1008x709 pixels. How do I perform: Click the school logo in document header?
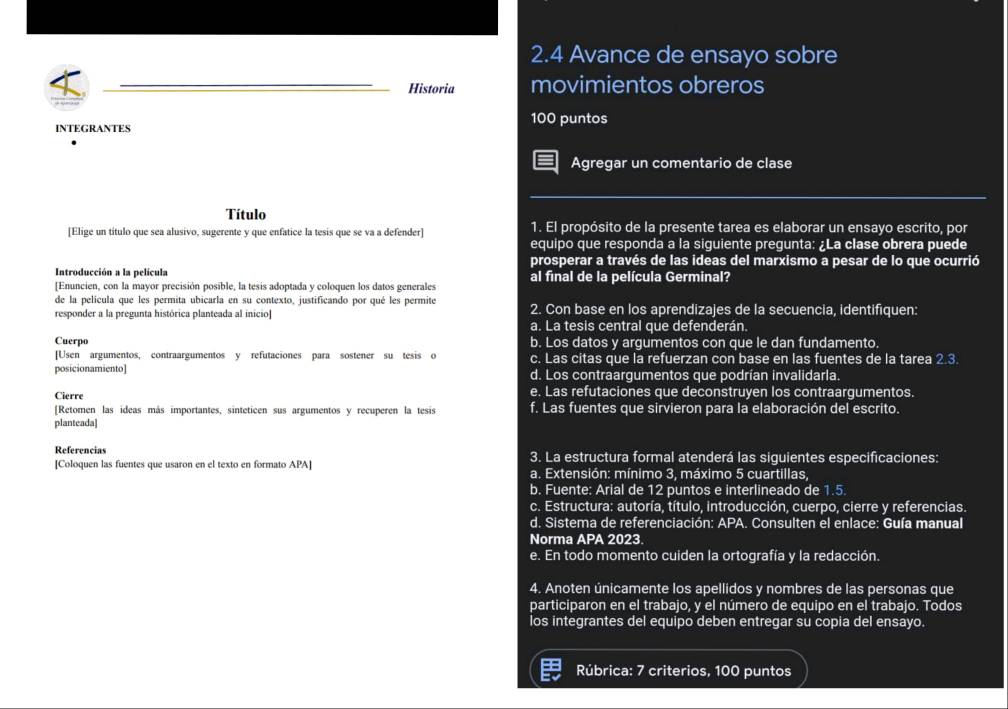point(67,88)
